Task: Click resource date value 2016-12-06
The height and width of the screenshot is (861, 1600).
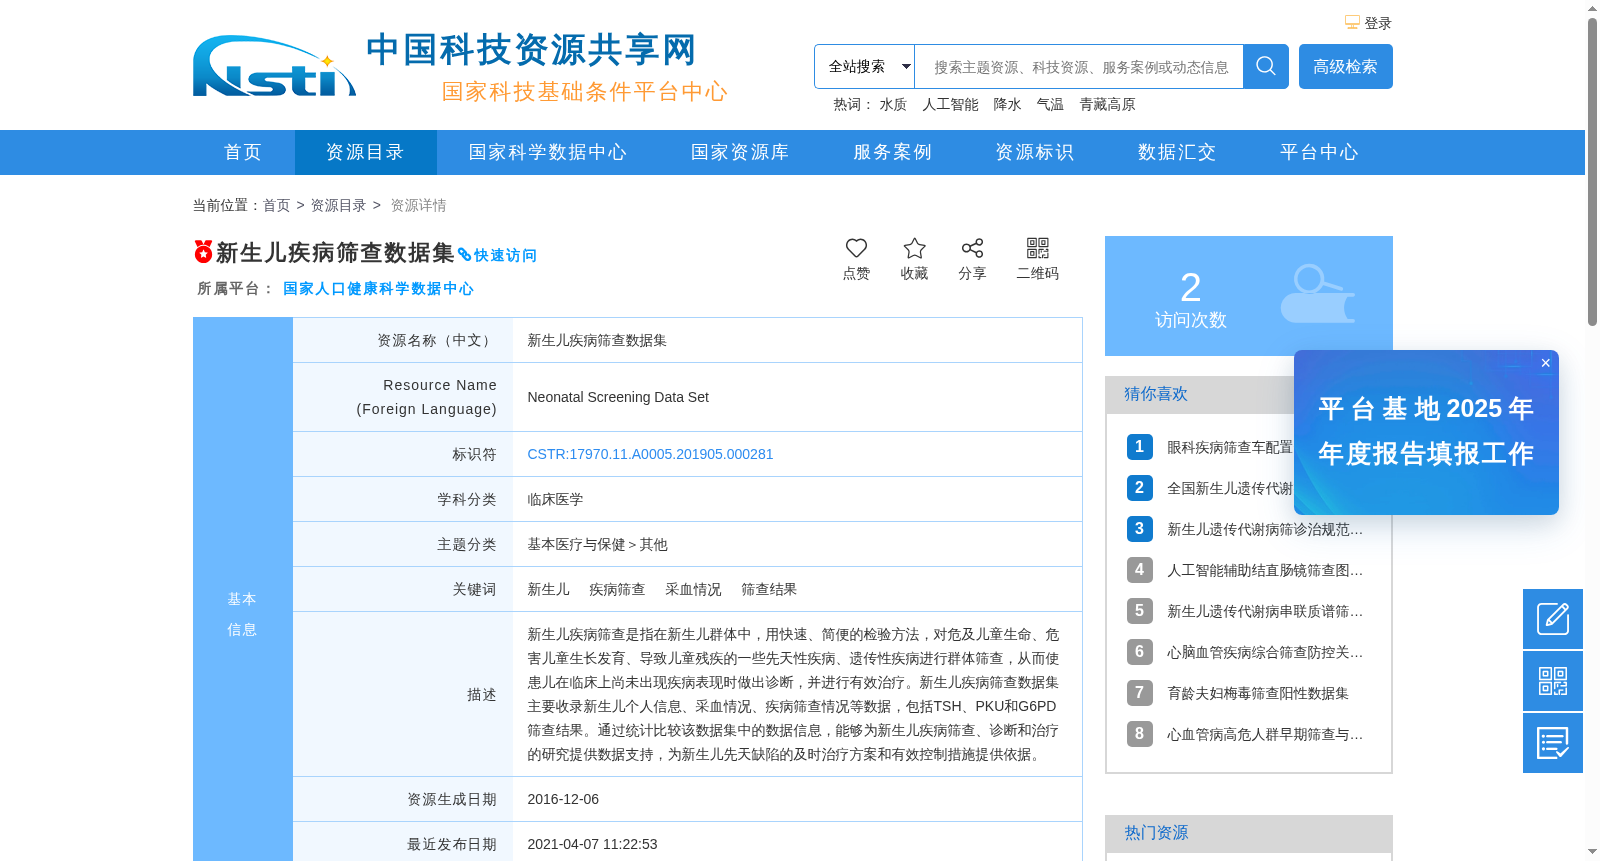Action: [563, 799]
